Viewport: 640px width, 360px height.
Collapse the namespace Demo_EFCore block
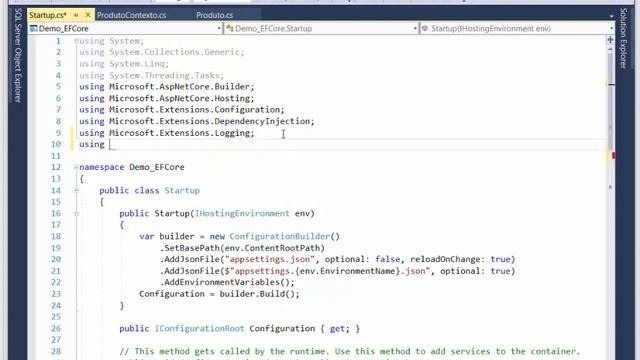click(x=76, y=167)
